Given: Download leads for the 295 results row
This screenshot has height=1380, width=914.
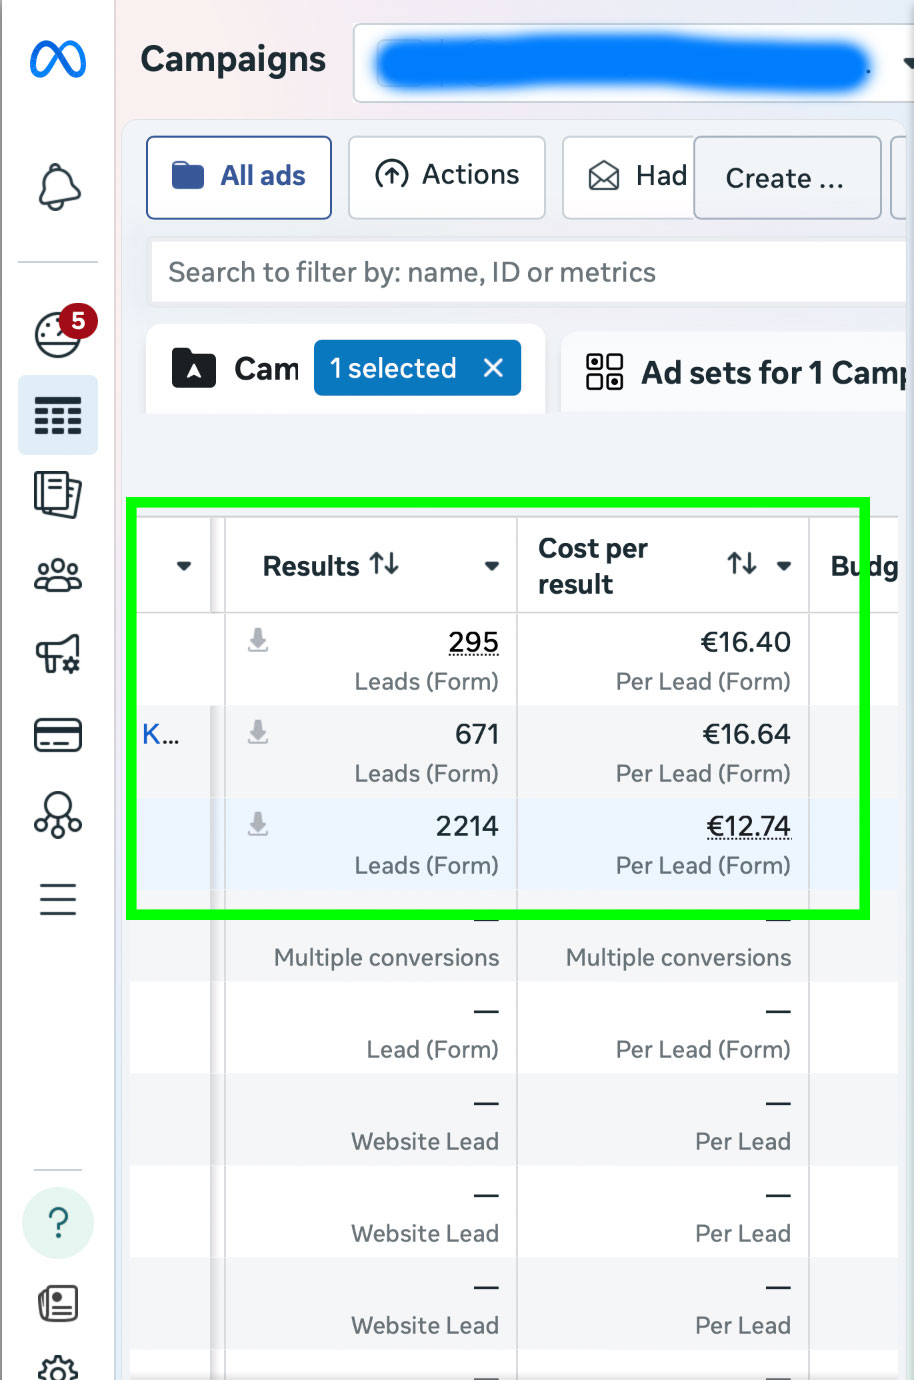Looking at the screenshot, I should pyautogui.click(x=258, y=640).
